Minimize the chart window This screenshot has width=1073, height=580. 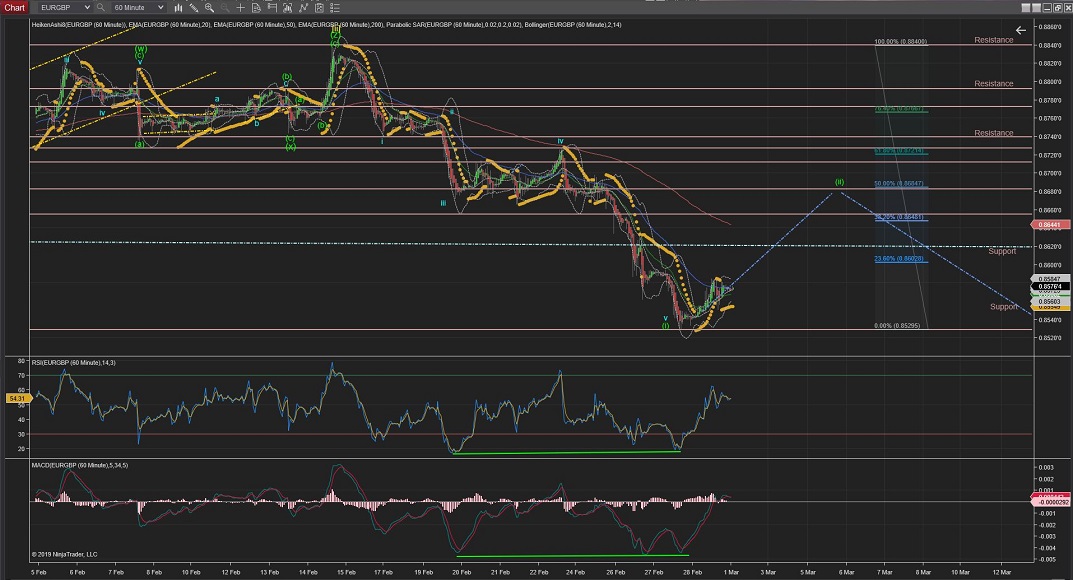click(1047, 8)
